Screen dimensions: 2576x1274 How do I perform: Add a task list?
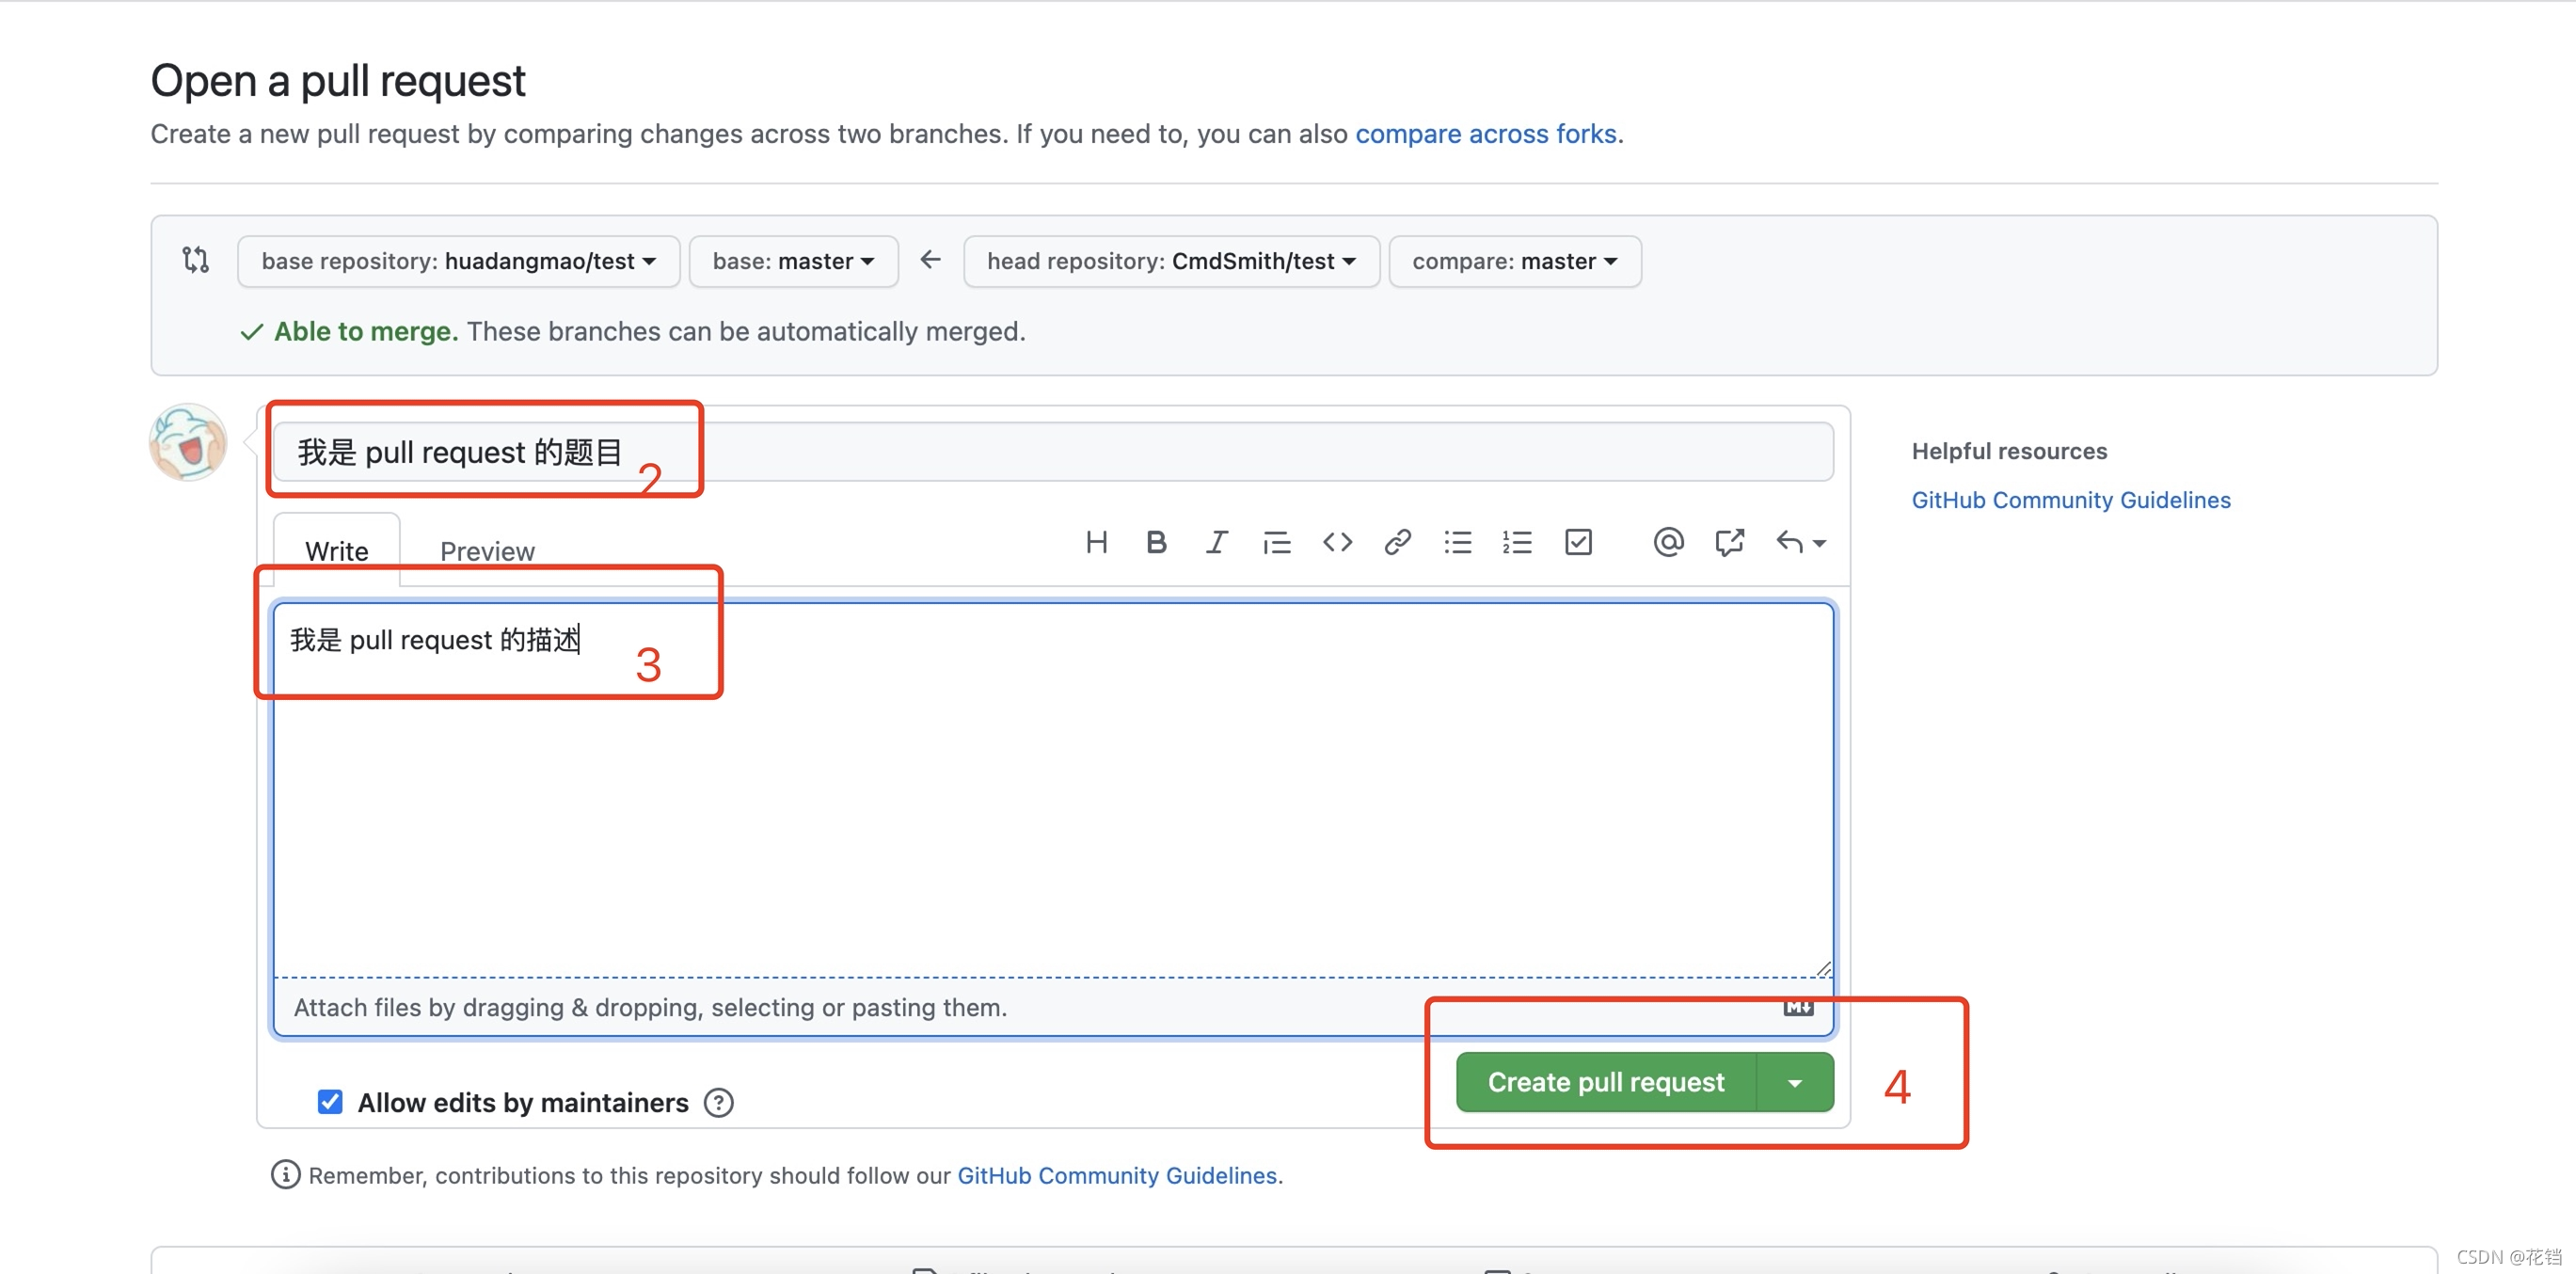(1578, 542)
